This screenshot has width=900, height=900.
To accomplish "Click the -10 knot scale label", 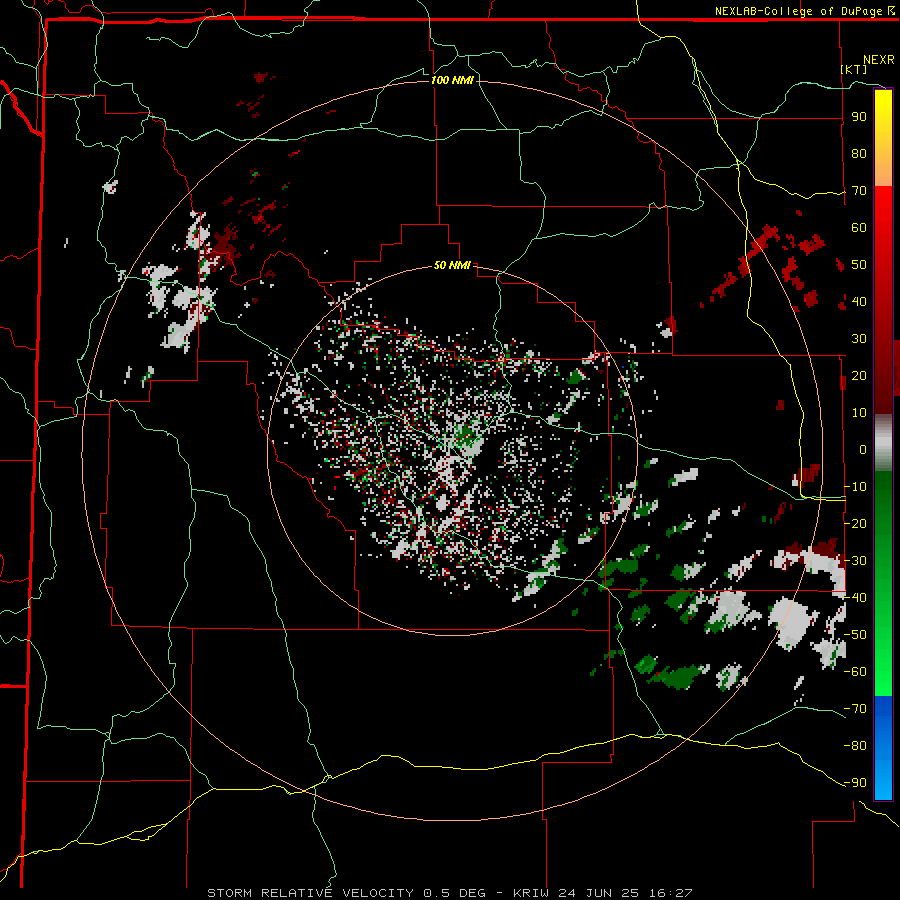I will pyautogui.click(x=856, y=487).
